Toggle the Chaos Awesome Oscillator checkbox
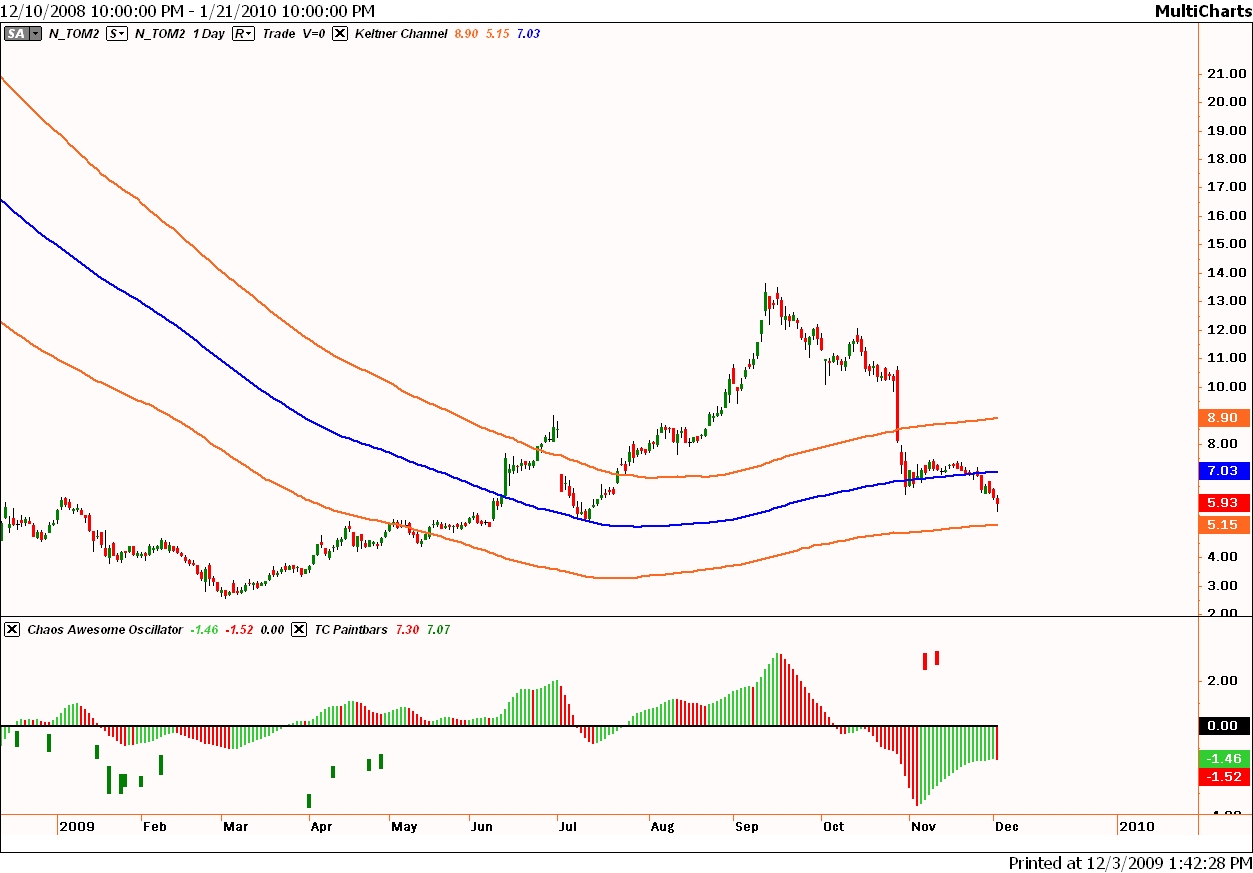Image resolution: width=1253 pixels, height=873 pixels. [12, 629]
